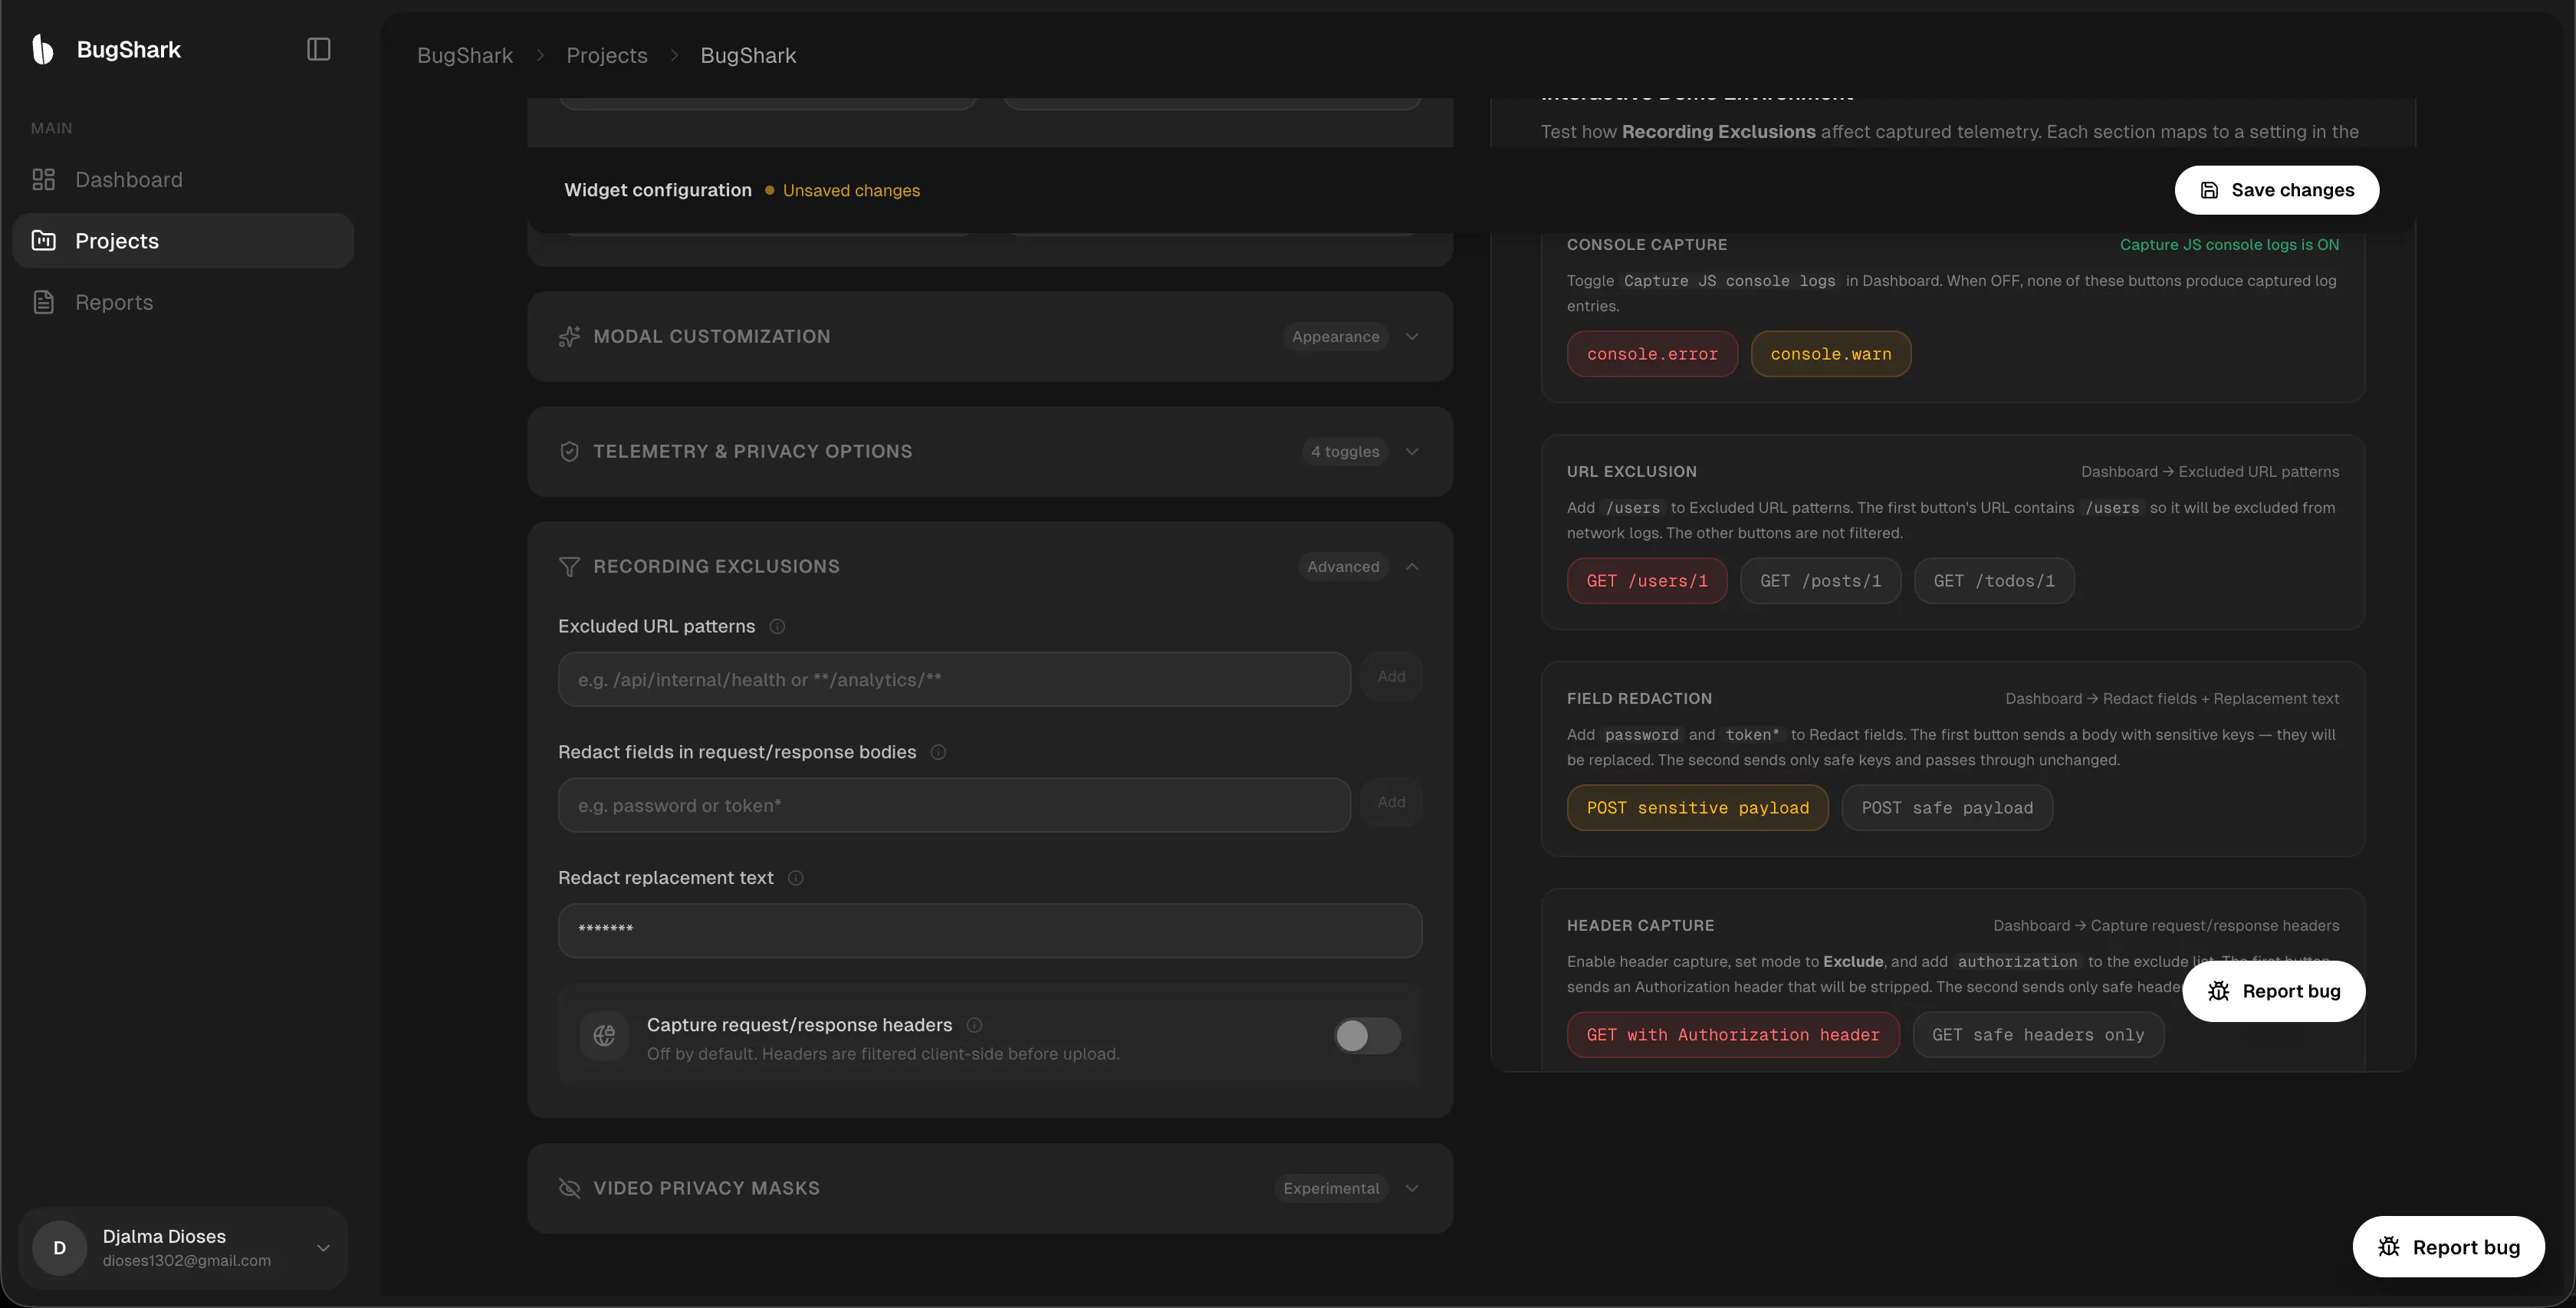Click the Redact replacement text field

coord(990,931)
